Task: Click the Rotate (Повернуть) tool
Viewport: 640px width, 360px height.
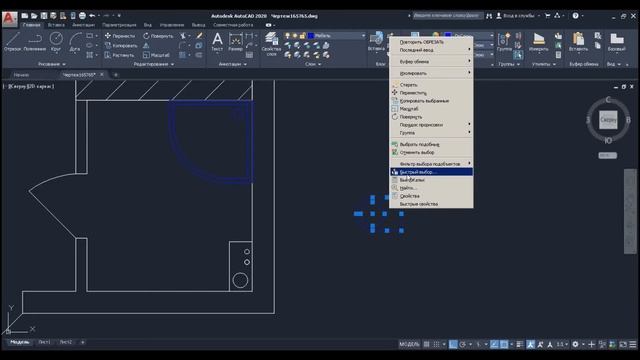Action: [x=158, y=36]
